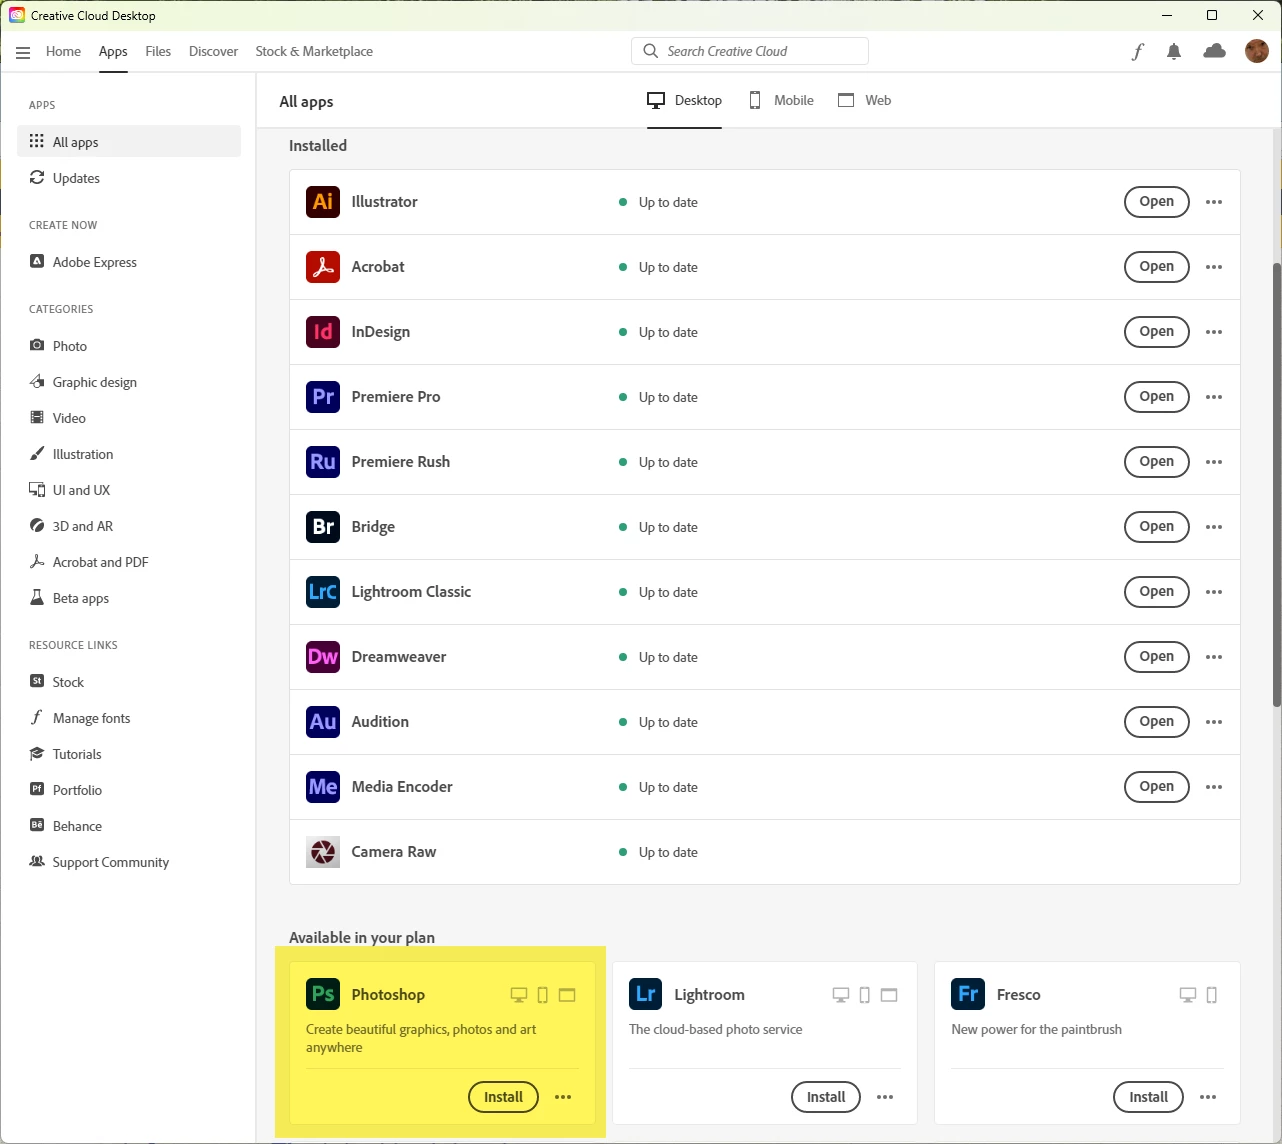Select the Illustration category

[129, 454]
